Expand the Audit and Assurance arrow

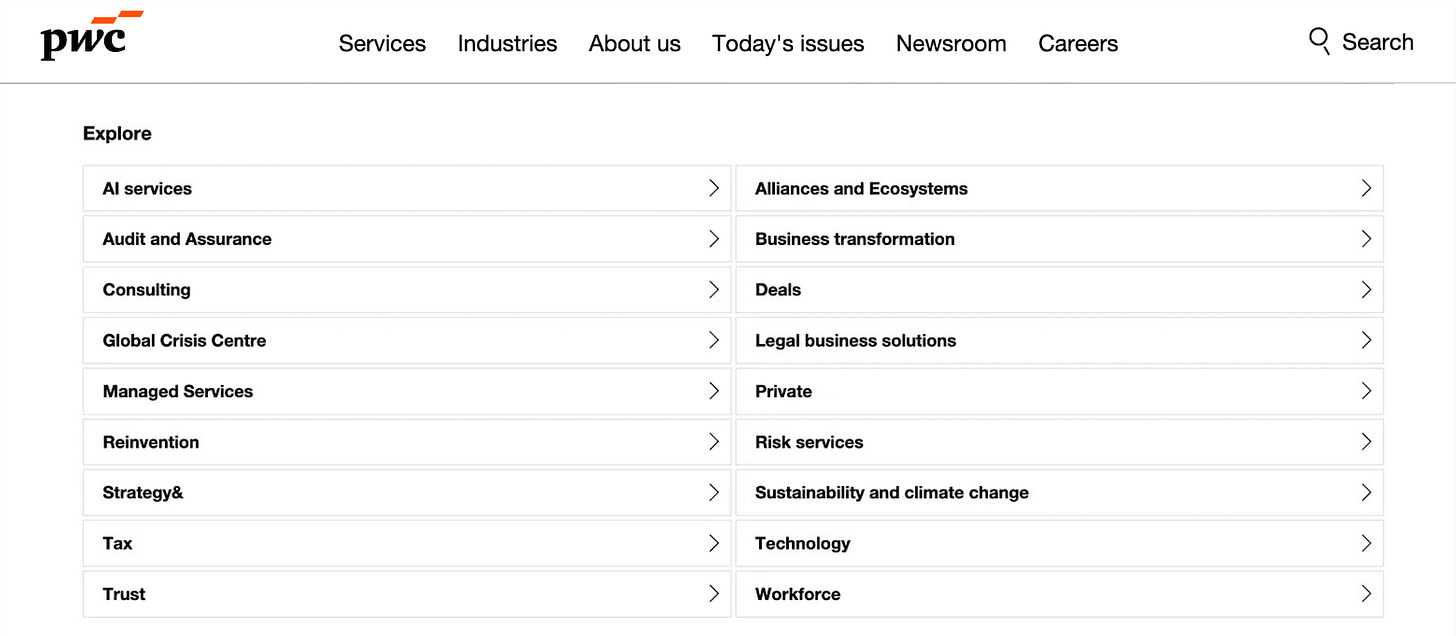click(x=714, y=239)
